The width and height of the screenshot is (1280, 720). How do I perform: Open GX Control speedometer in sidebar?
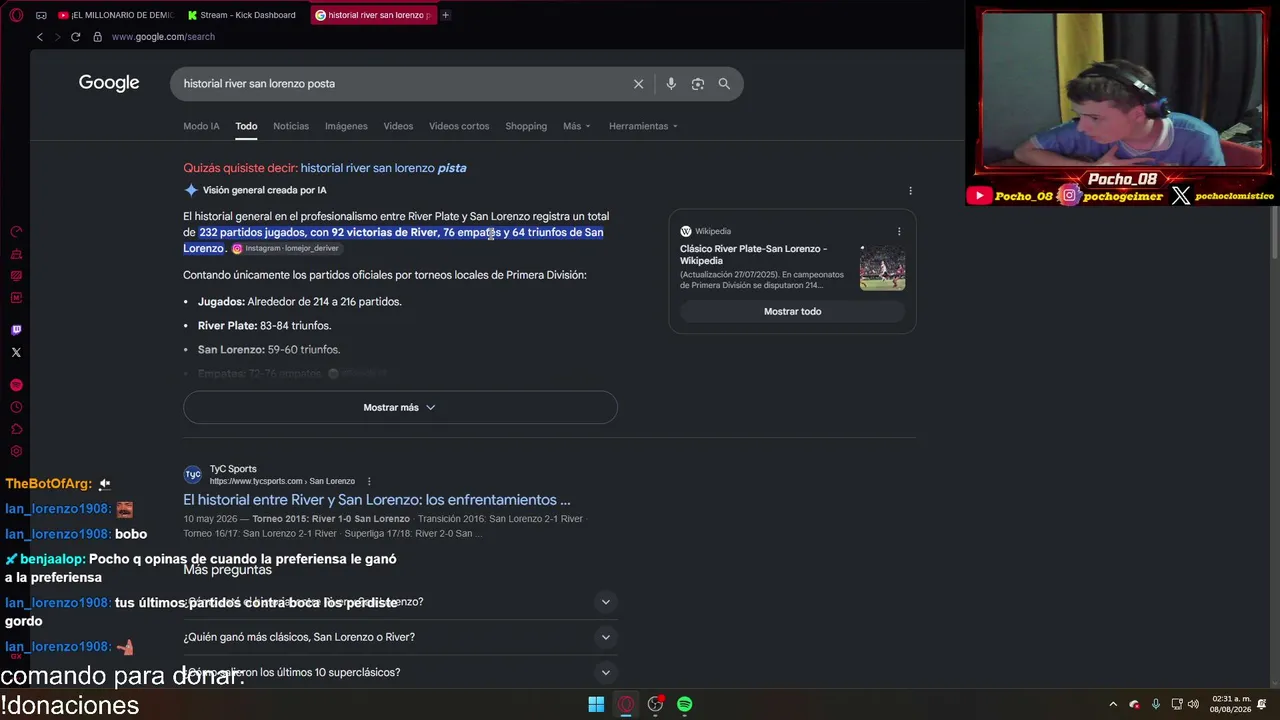16,232
